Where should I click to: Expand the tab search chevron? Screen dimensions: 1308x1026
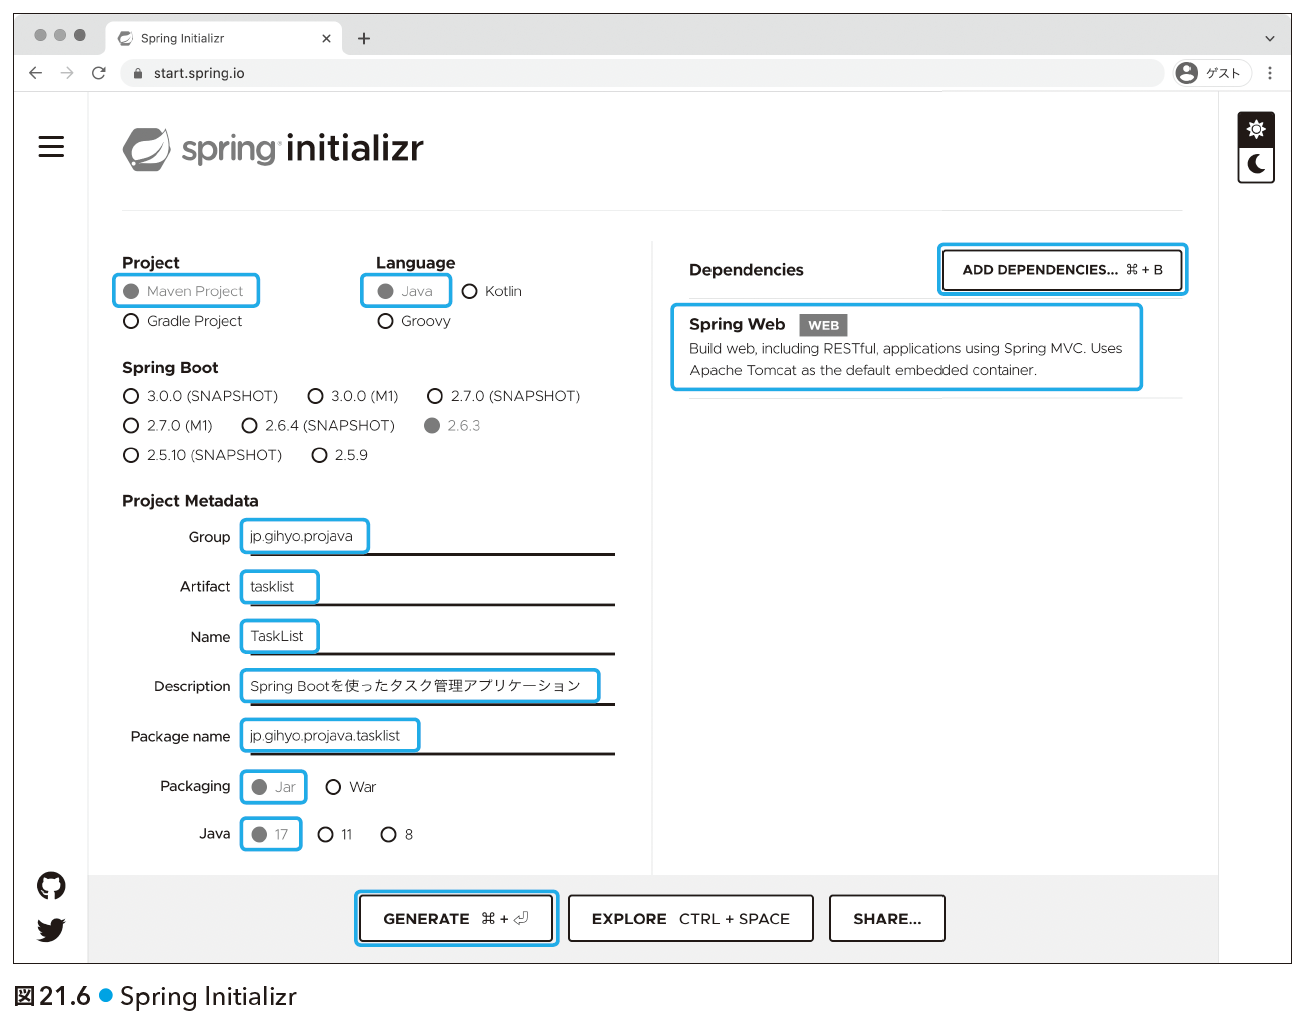[x=1270, y=39]
